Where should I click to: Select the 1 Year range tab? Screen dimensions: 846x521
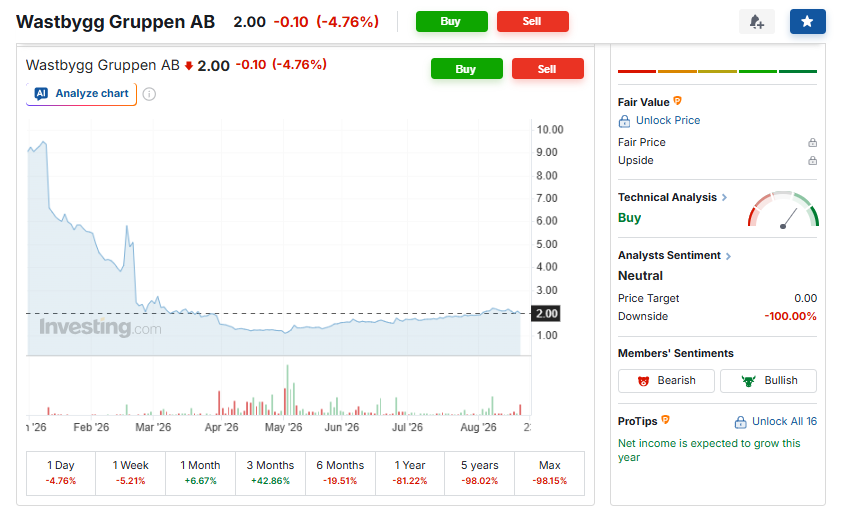(x=410, y=473)
